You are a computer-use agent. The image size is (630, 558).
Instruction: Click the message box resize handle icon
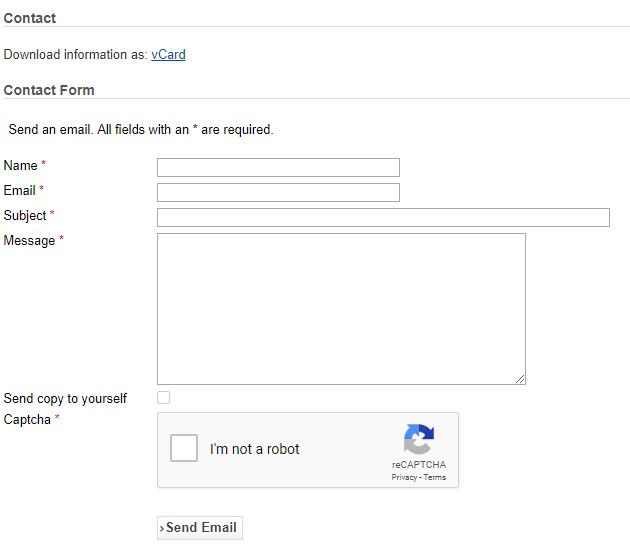[x=520, y=379]
